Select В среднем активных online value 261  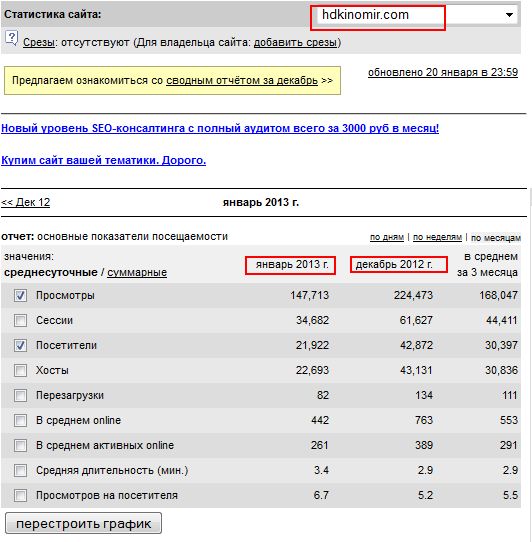pos(319,445)
